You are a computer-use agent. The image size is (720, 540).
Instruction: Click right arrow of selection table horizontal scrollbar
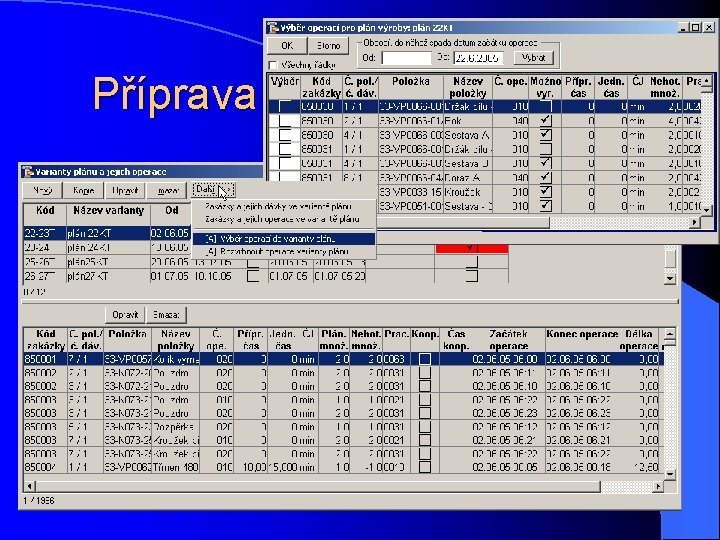click(695, 223)
